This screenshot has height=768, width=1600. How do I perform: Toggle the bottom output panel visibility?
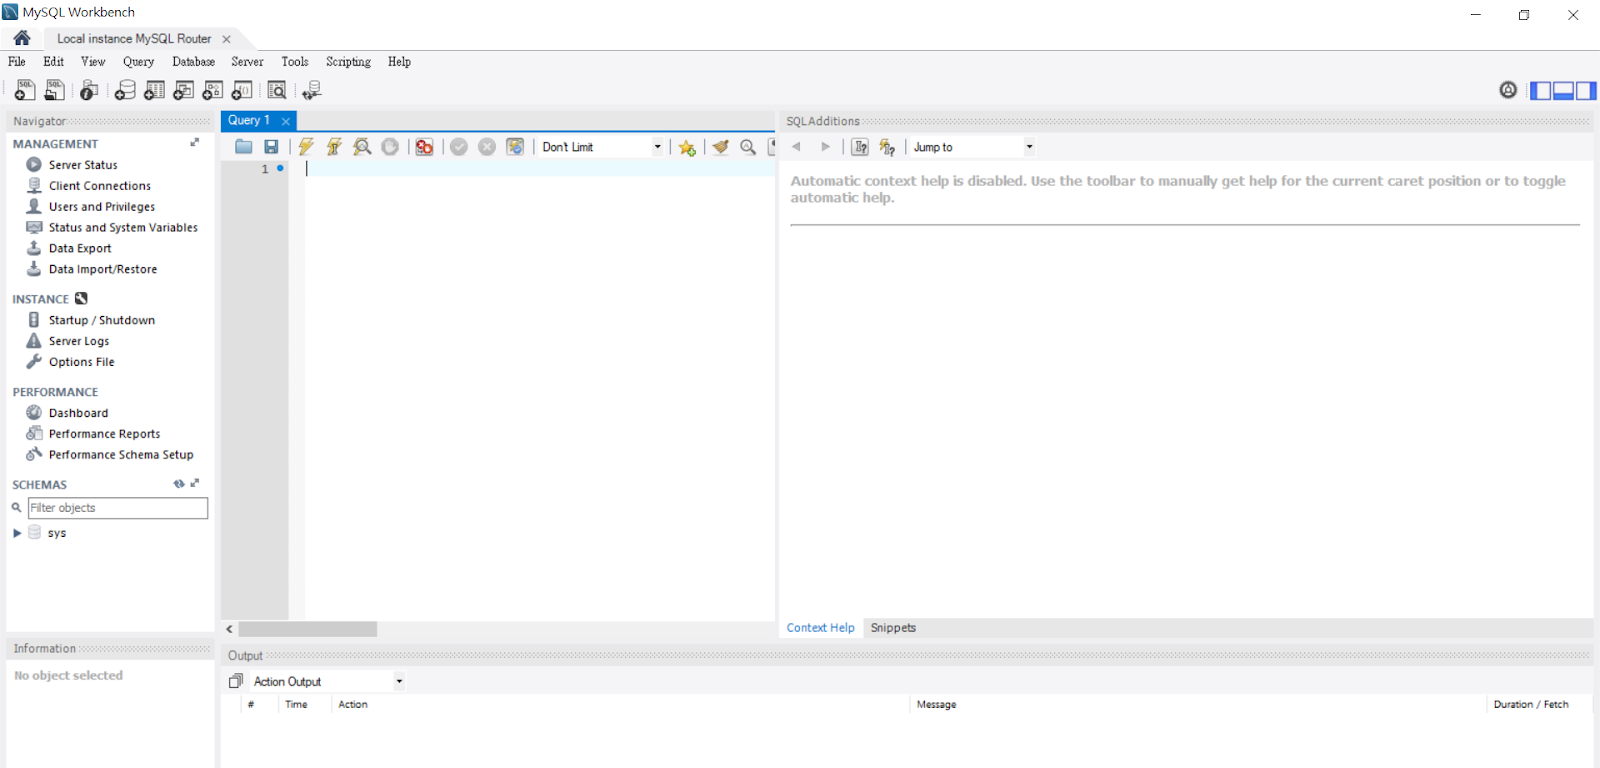[x=1564, y=90]
